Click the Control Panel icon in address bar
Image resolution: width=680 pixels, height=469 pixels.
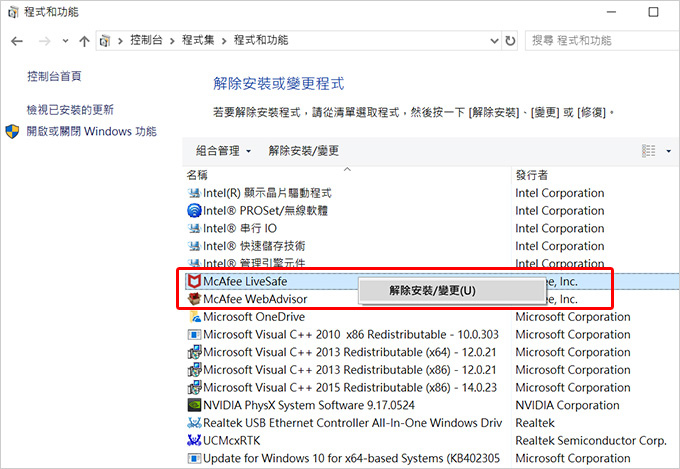[x=105, y=41]
